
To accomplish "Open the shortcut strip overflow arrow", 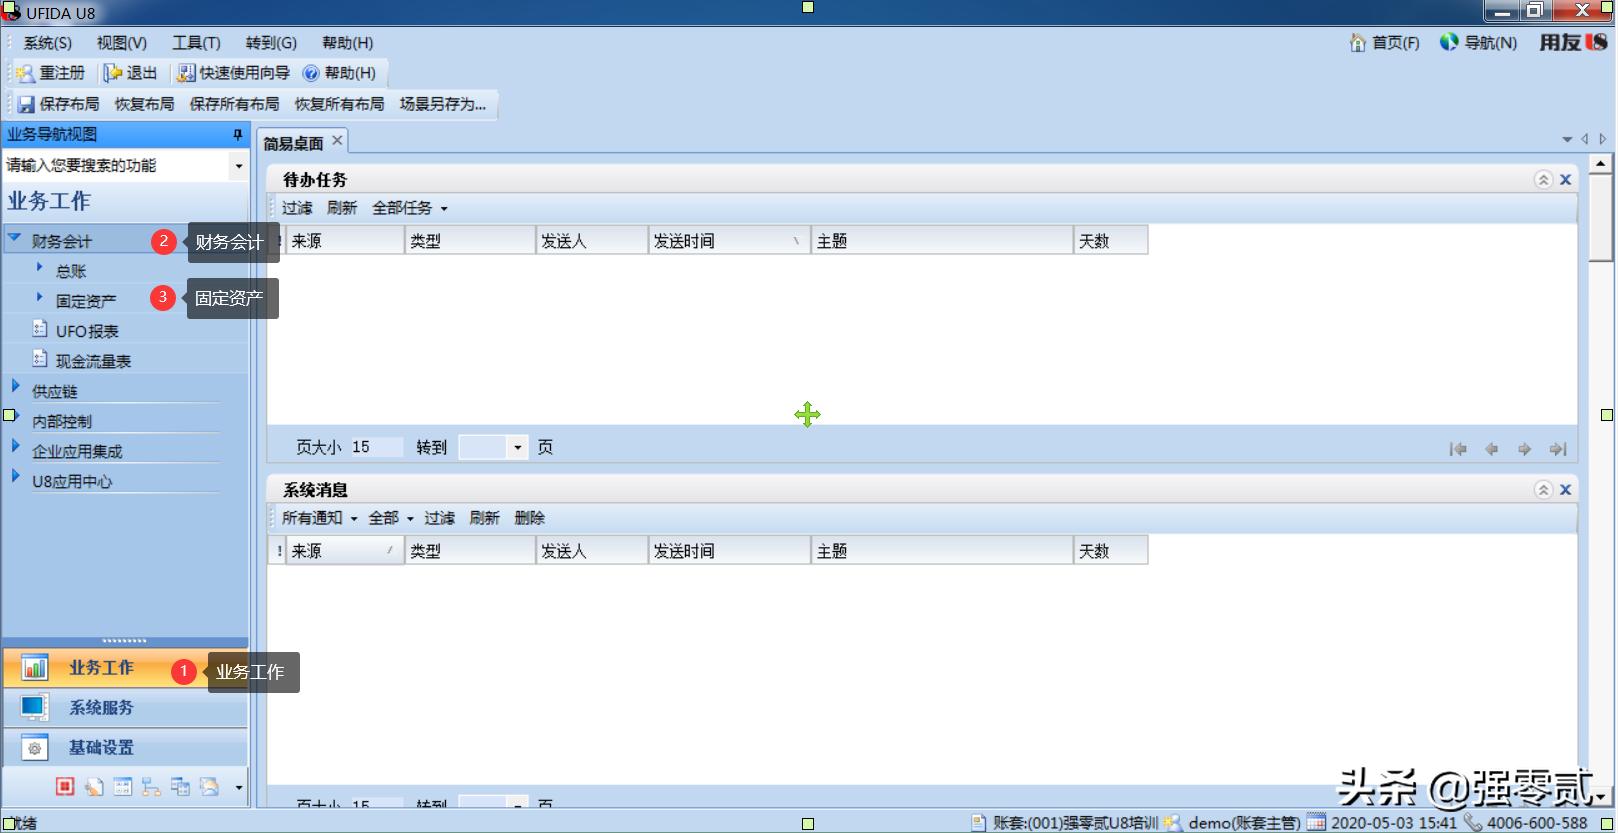I will 239,788.
